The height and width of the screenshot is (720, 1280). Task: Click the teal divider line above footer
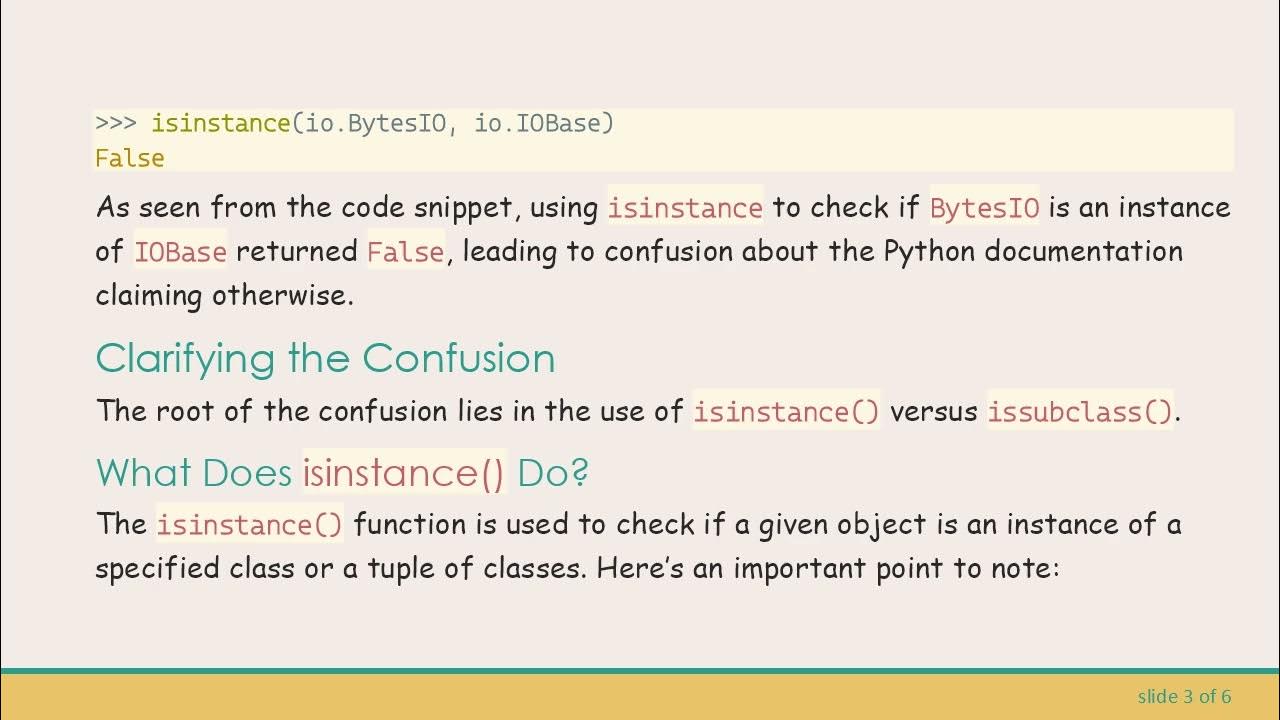[x=640, y=671]
